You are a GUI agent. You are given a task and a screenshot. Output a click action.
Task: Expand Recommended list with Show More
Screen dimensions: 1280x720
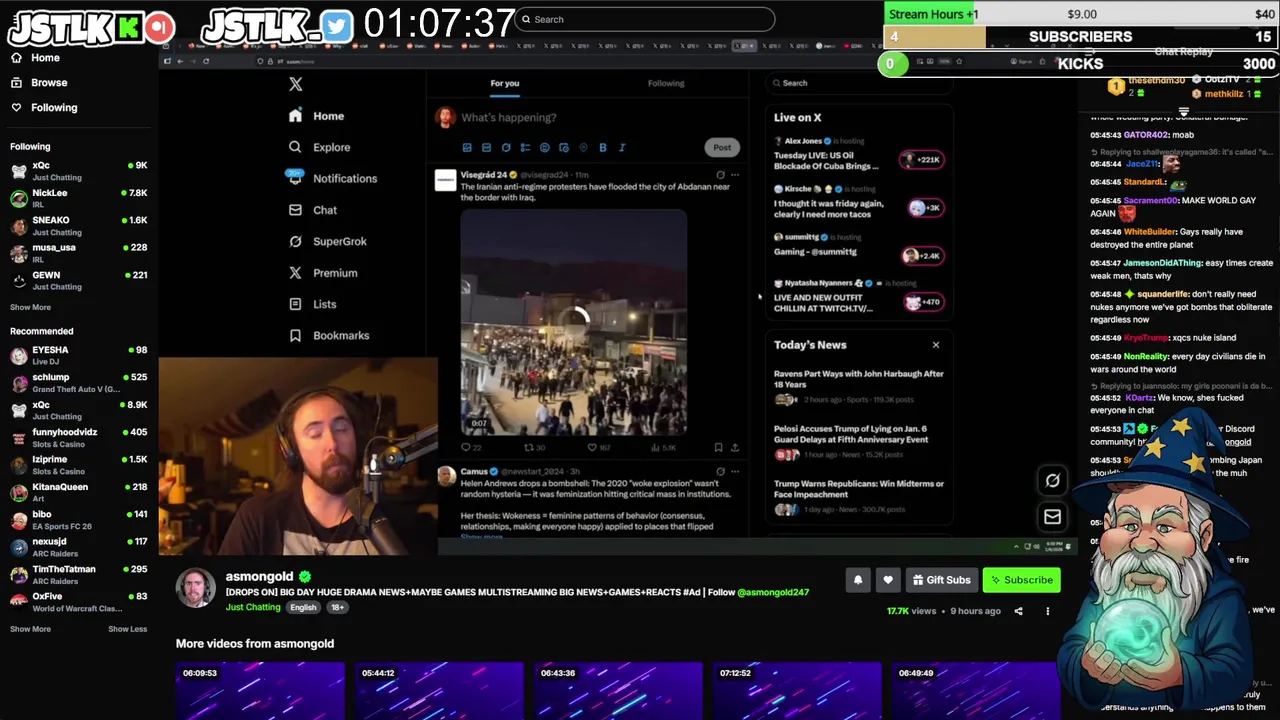click(x=30, y=629)
